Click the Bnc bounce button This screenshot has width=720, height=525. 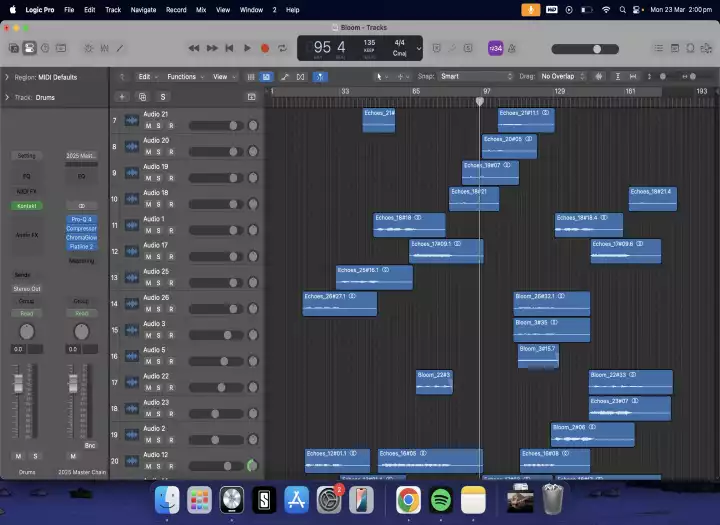pos(90,445)
